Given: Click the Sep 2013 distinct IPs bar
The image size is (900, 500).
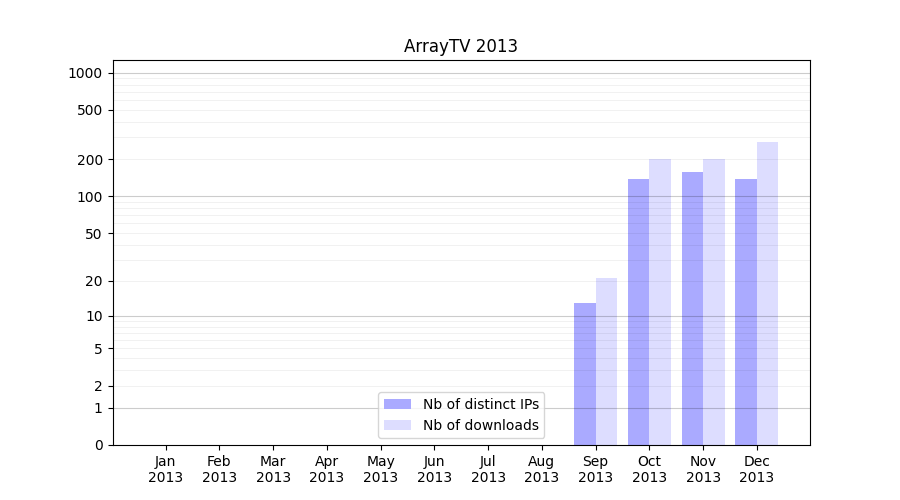Looking at the screenshot, I should point(585,374).
